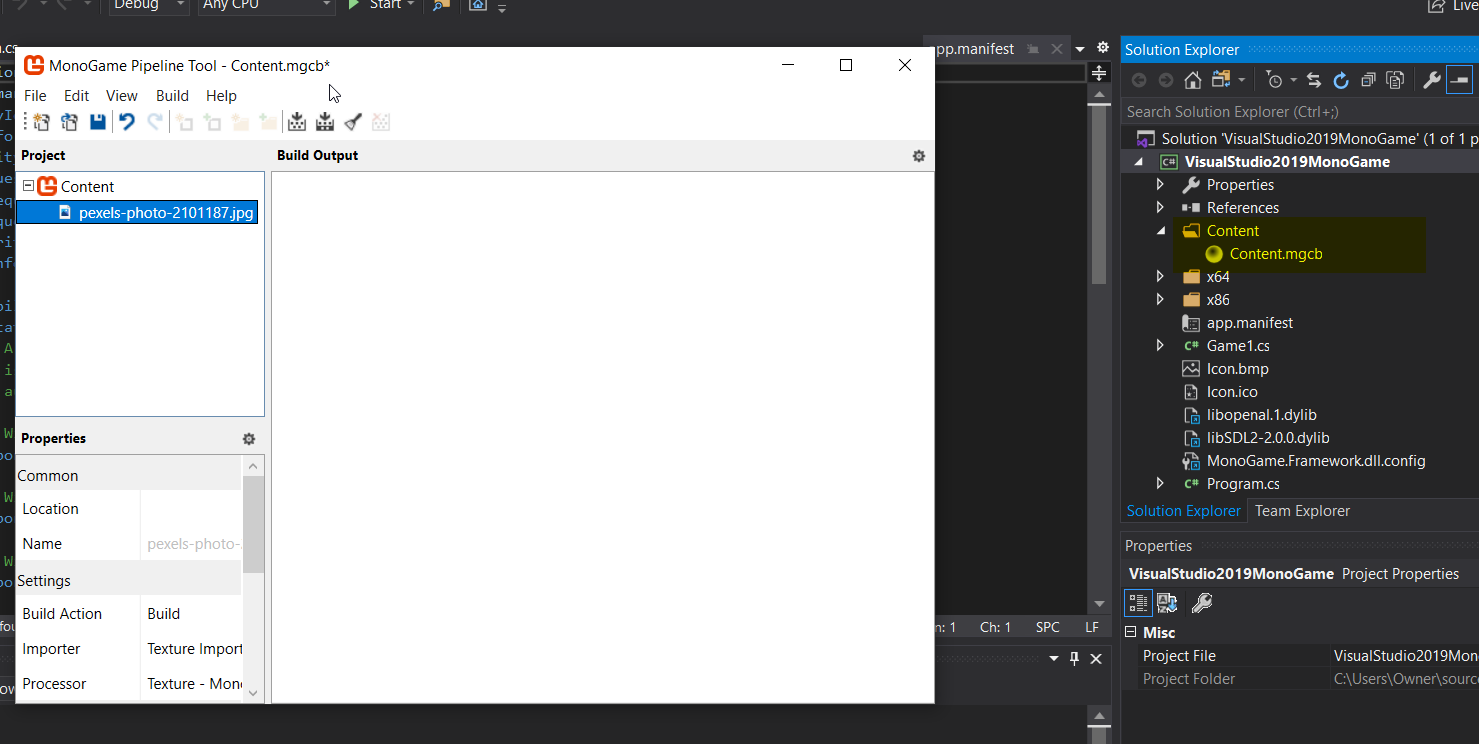1479x744 pixels.
Task: Save the content project with the floppy disk icon
Action: [98, 122]
